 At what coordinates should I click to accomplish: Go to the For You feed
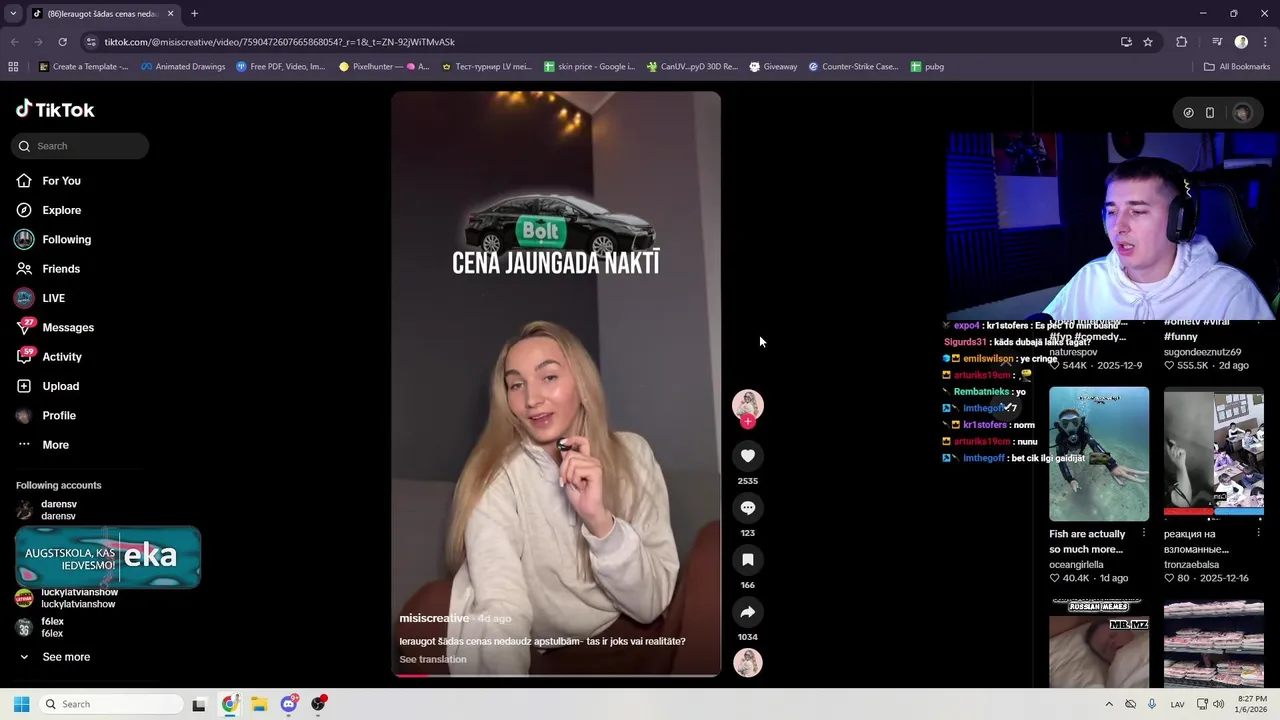coord(48,181)
